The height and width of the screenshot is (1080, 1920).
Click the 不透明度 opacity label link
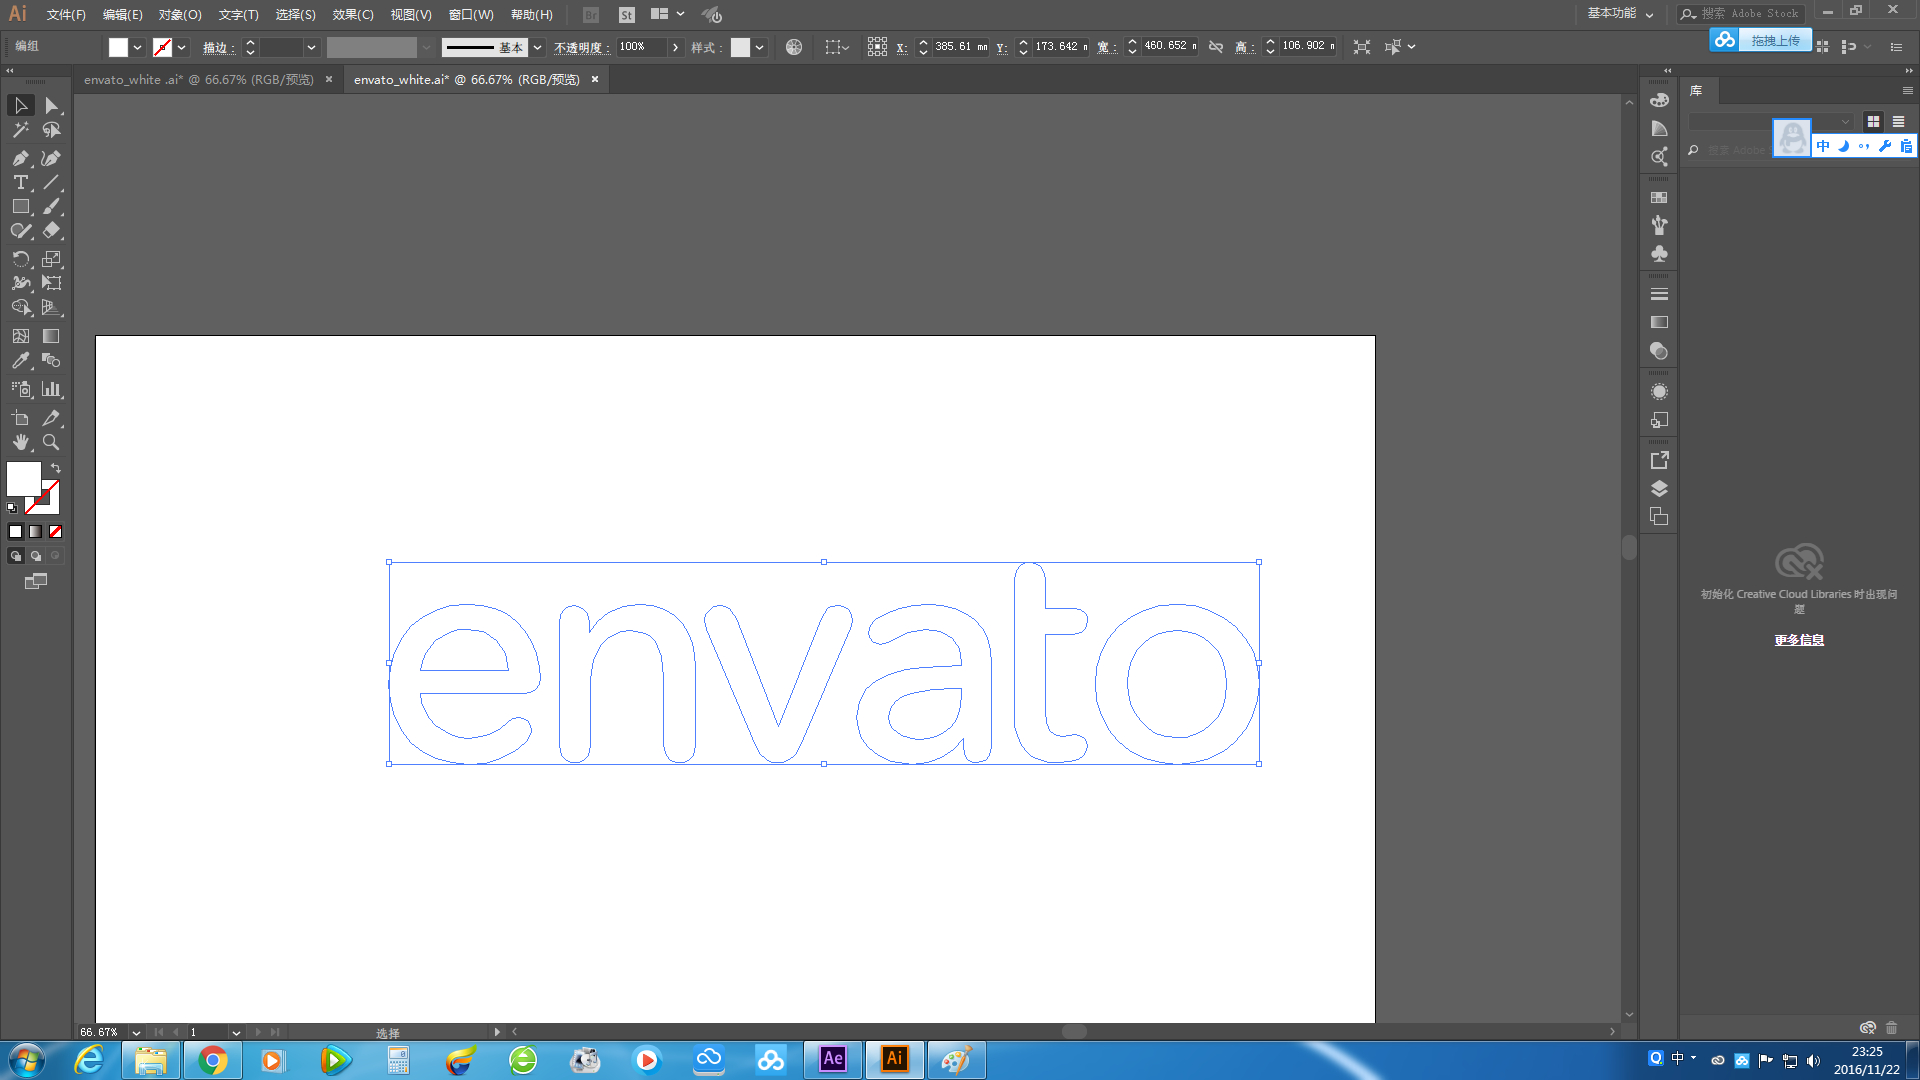[x=581, y=48]
